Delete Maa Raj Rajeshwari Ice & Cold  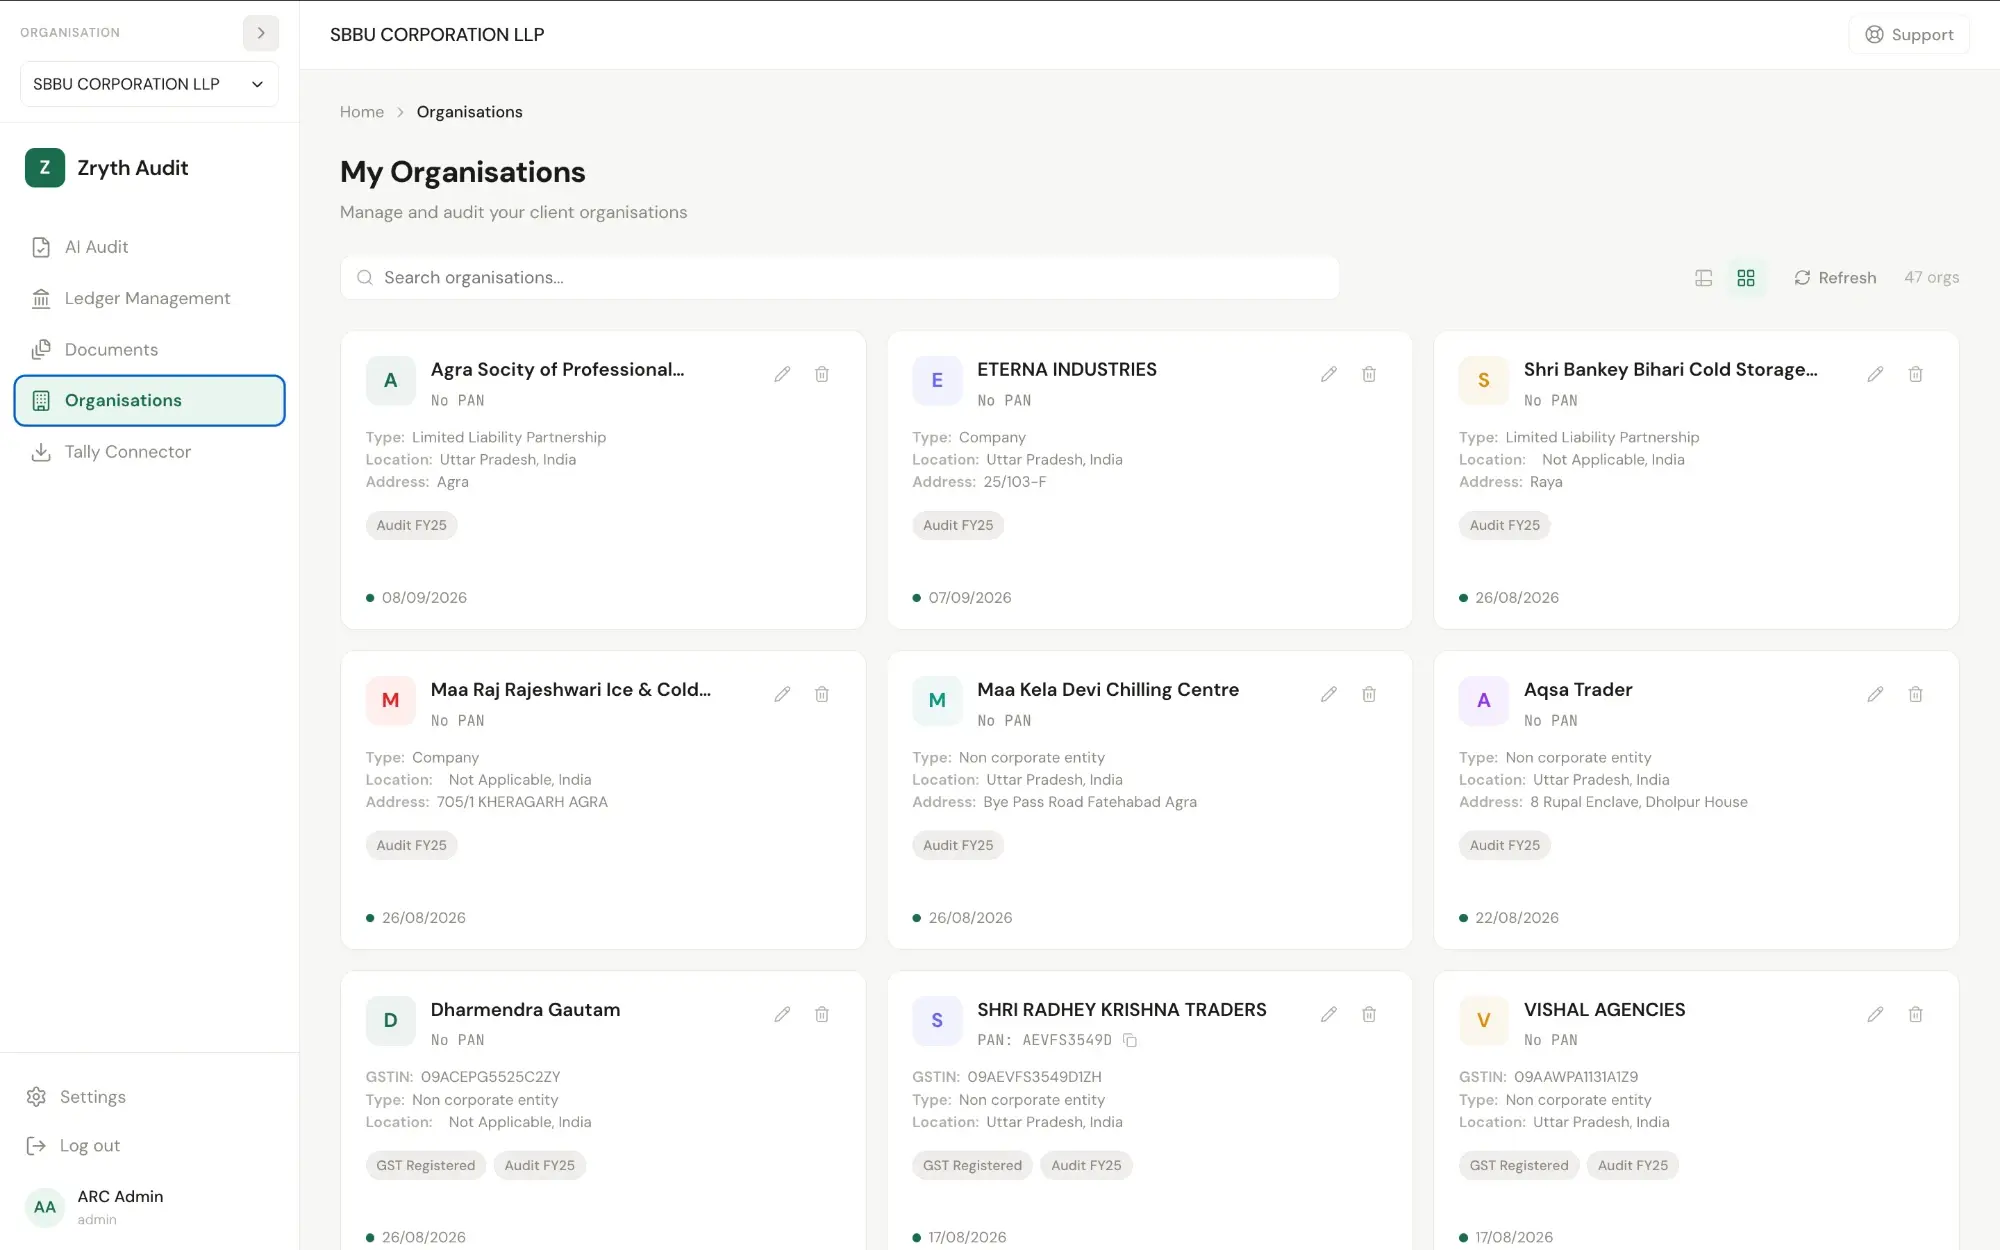822,694
